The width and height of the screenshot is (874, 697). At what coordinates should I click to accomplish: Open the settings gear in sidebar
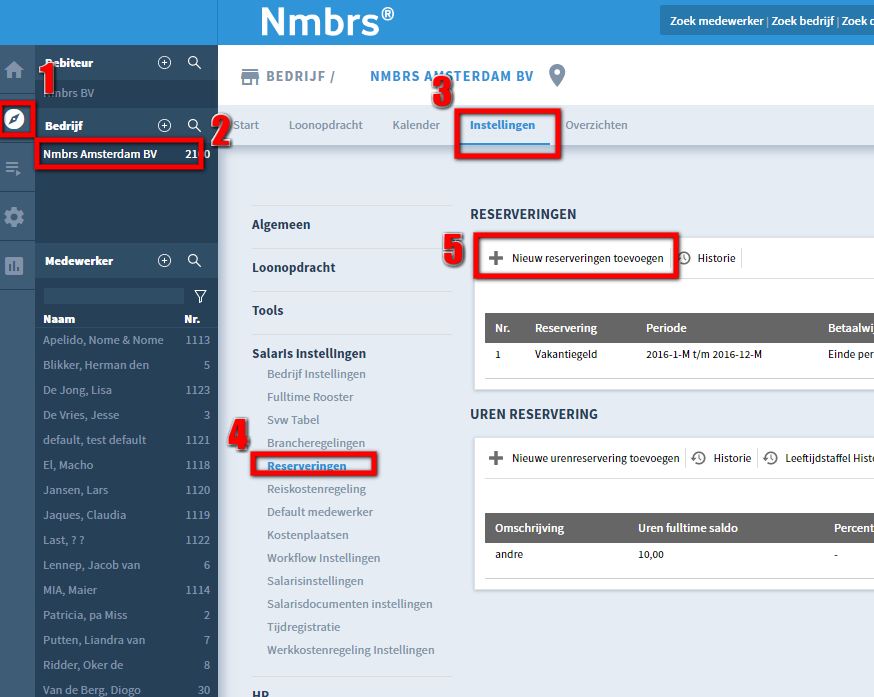click(14, 216)
